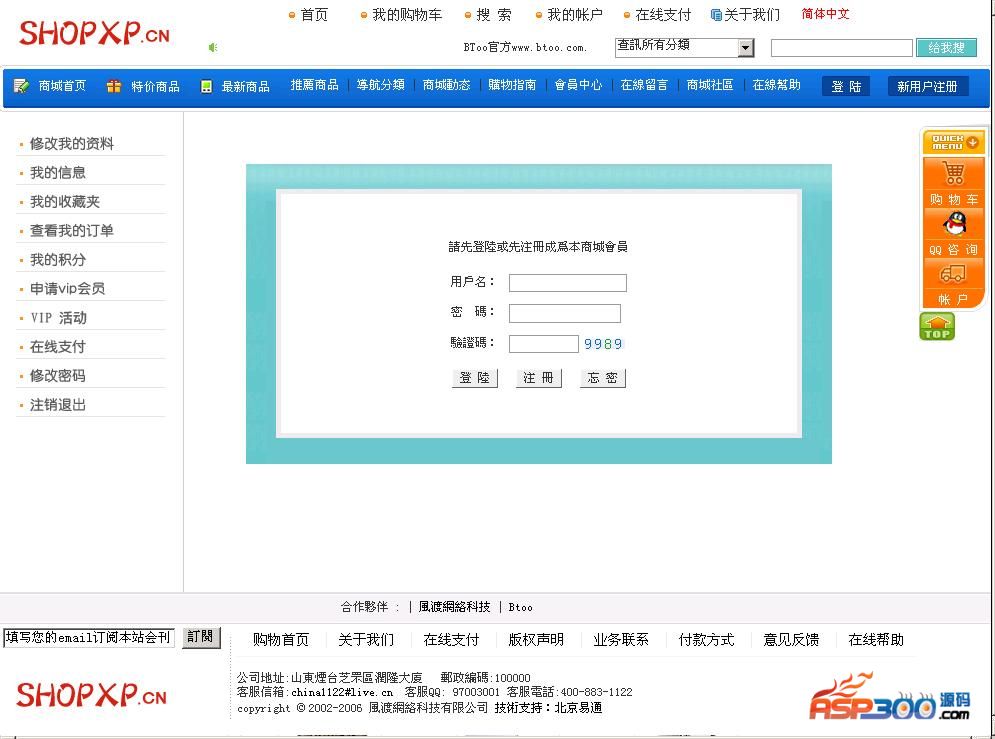Click the verification code input field

(x=543, y=343)
